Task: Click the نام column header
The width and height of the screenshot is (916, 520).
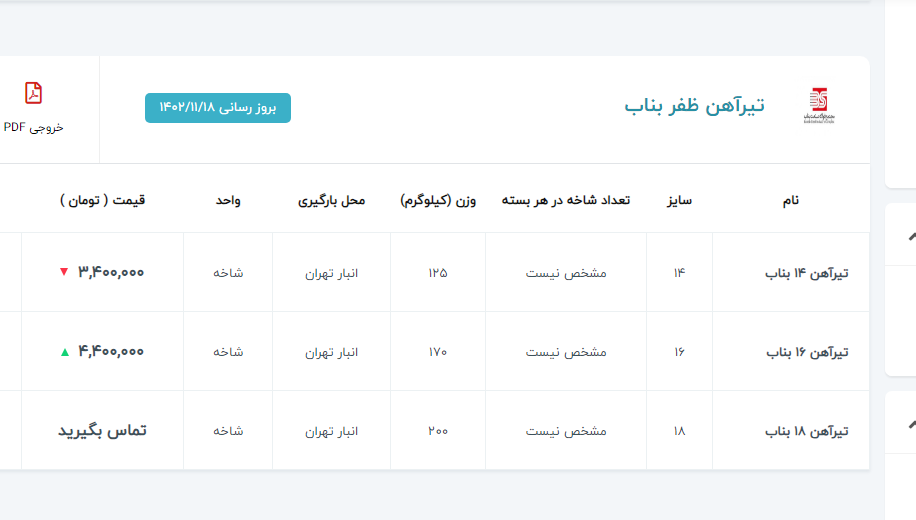Action: tap(790, 200)
